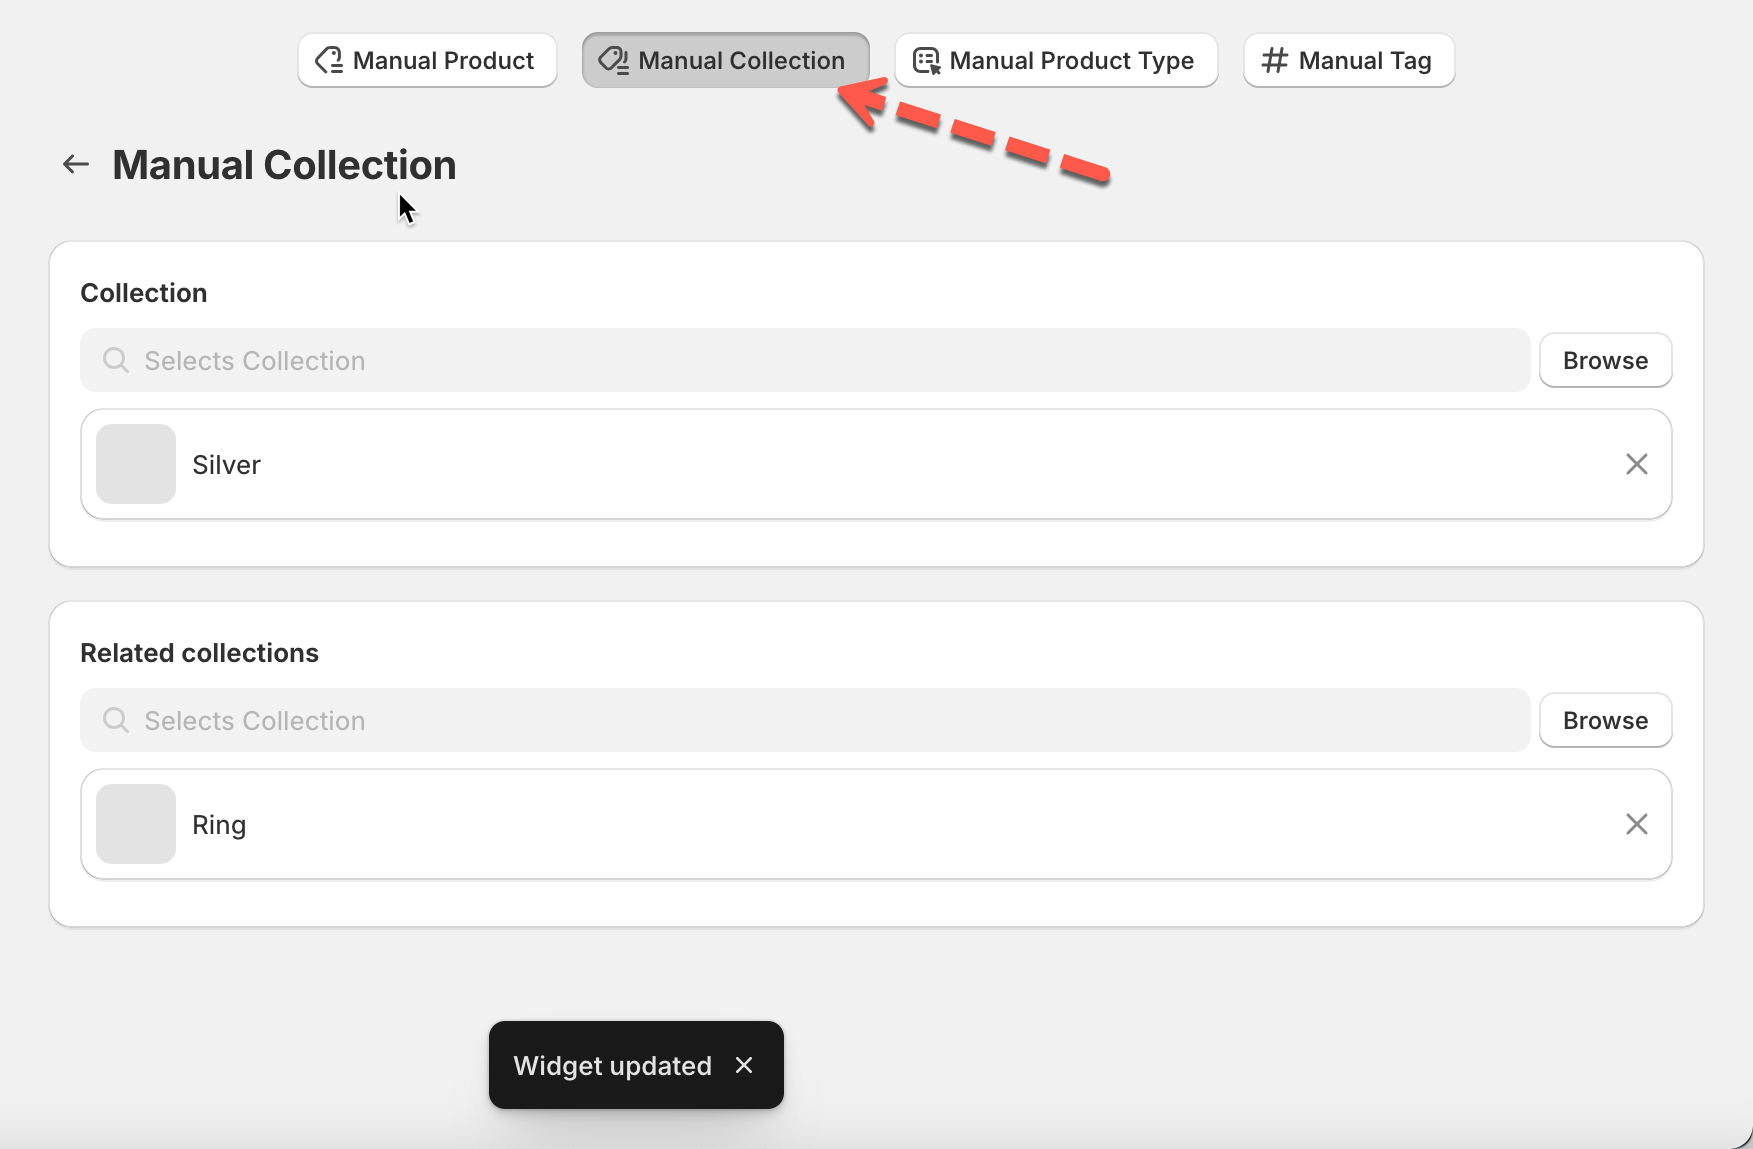Select the Ring collection name
This screenshot has height=1149, width=1753.
[219, 825]
